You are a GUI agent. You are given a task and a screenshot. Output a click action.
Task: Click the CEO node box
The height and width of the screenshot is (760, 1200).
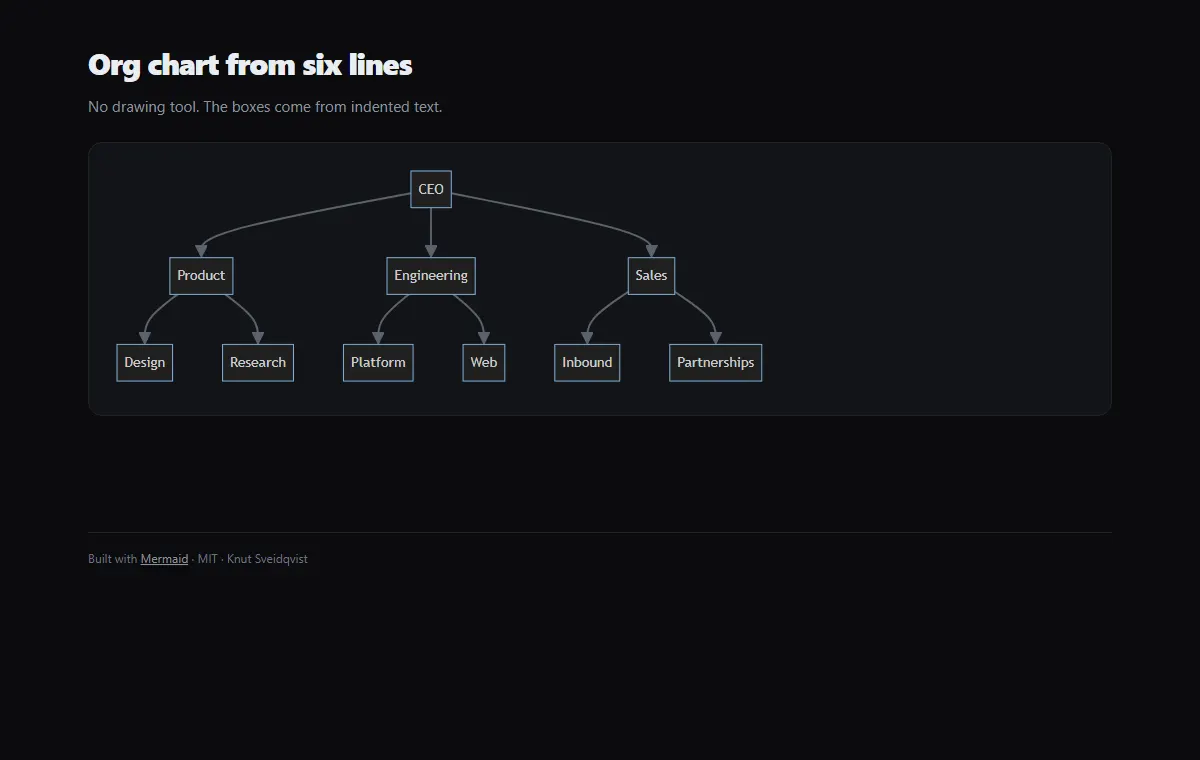pyautogui.click(x=431, y=189)
